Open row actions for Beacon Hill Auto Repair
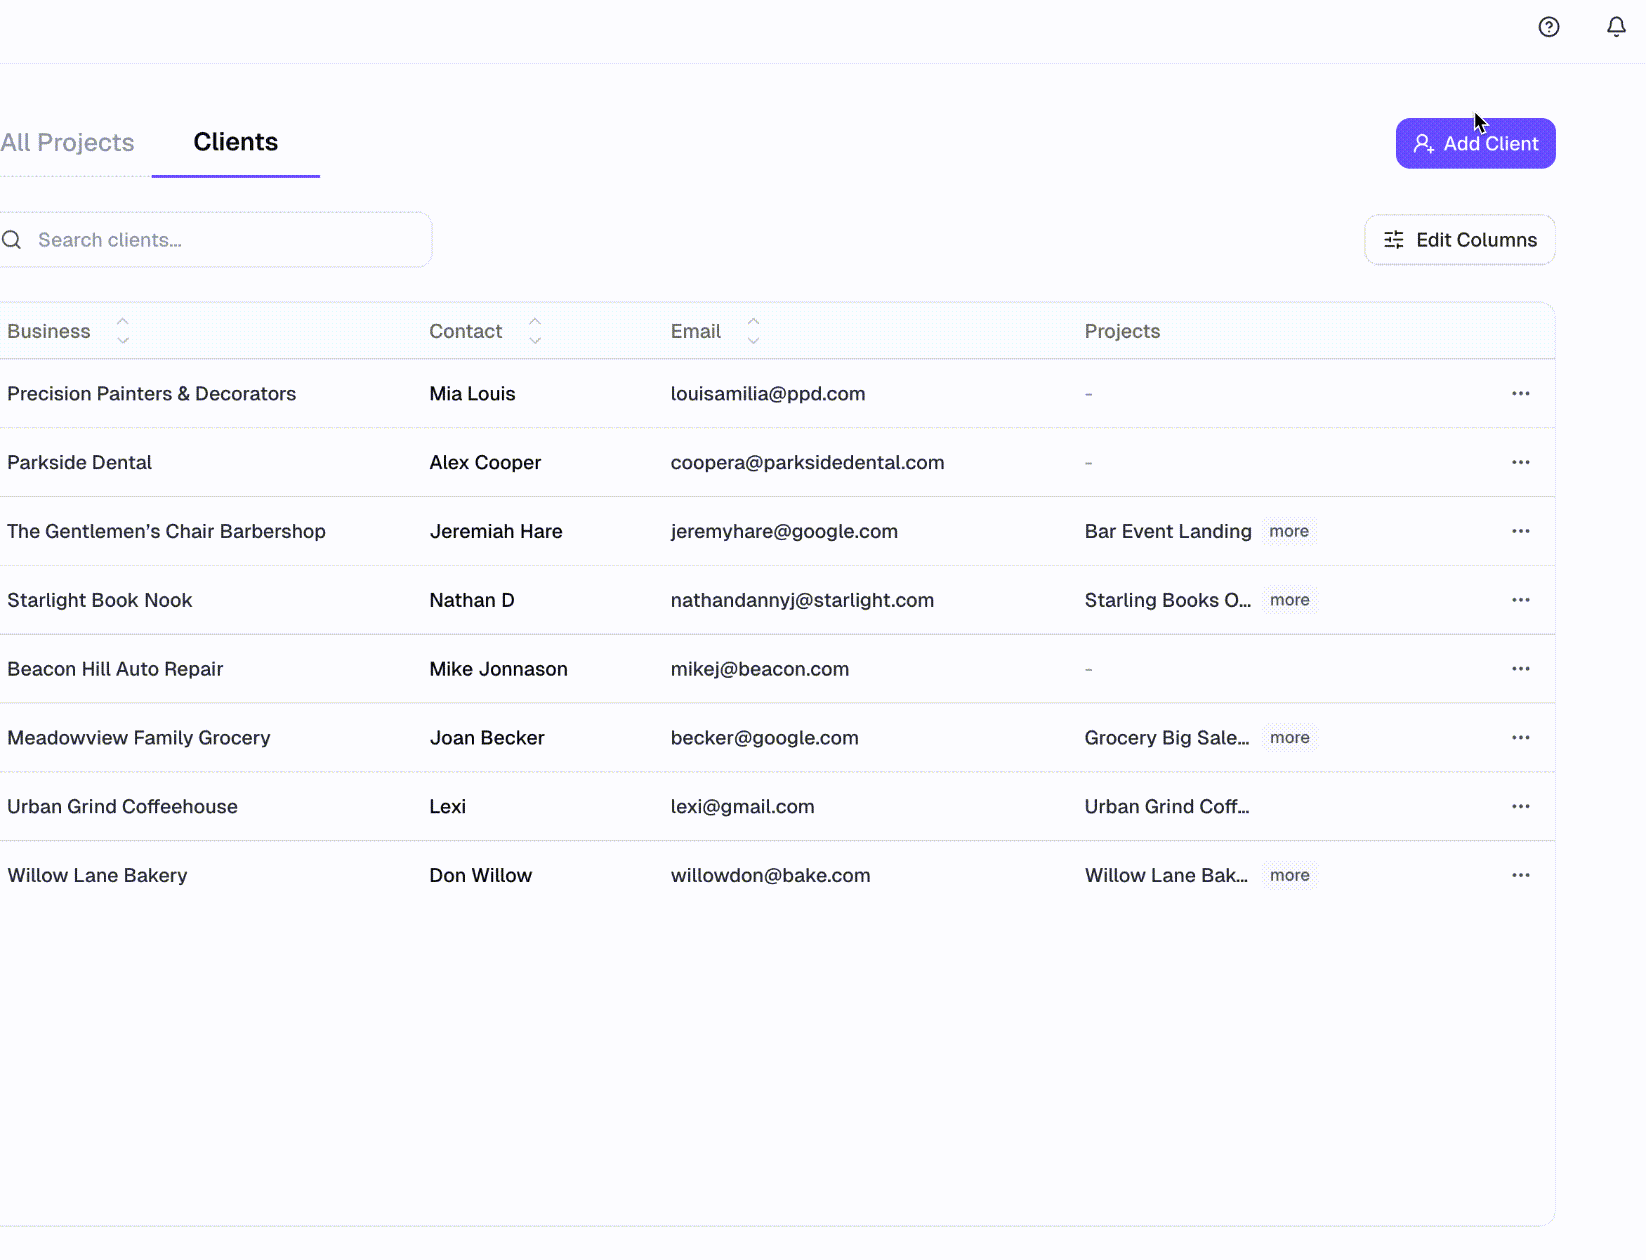This screenshot has width=1646, height=1260. pyautogui.click(x=1520, y=669)
